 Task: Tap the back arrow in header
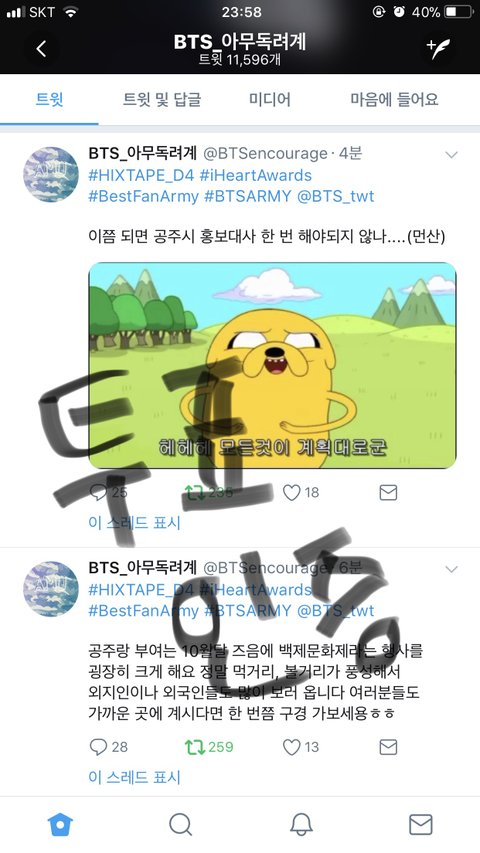(x=41, y=49)
